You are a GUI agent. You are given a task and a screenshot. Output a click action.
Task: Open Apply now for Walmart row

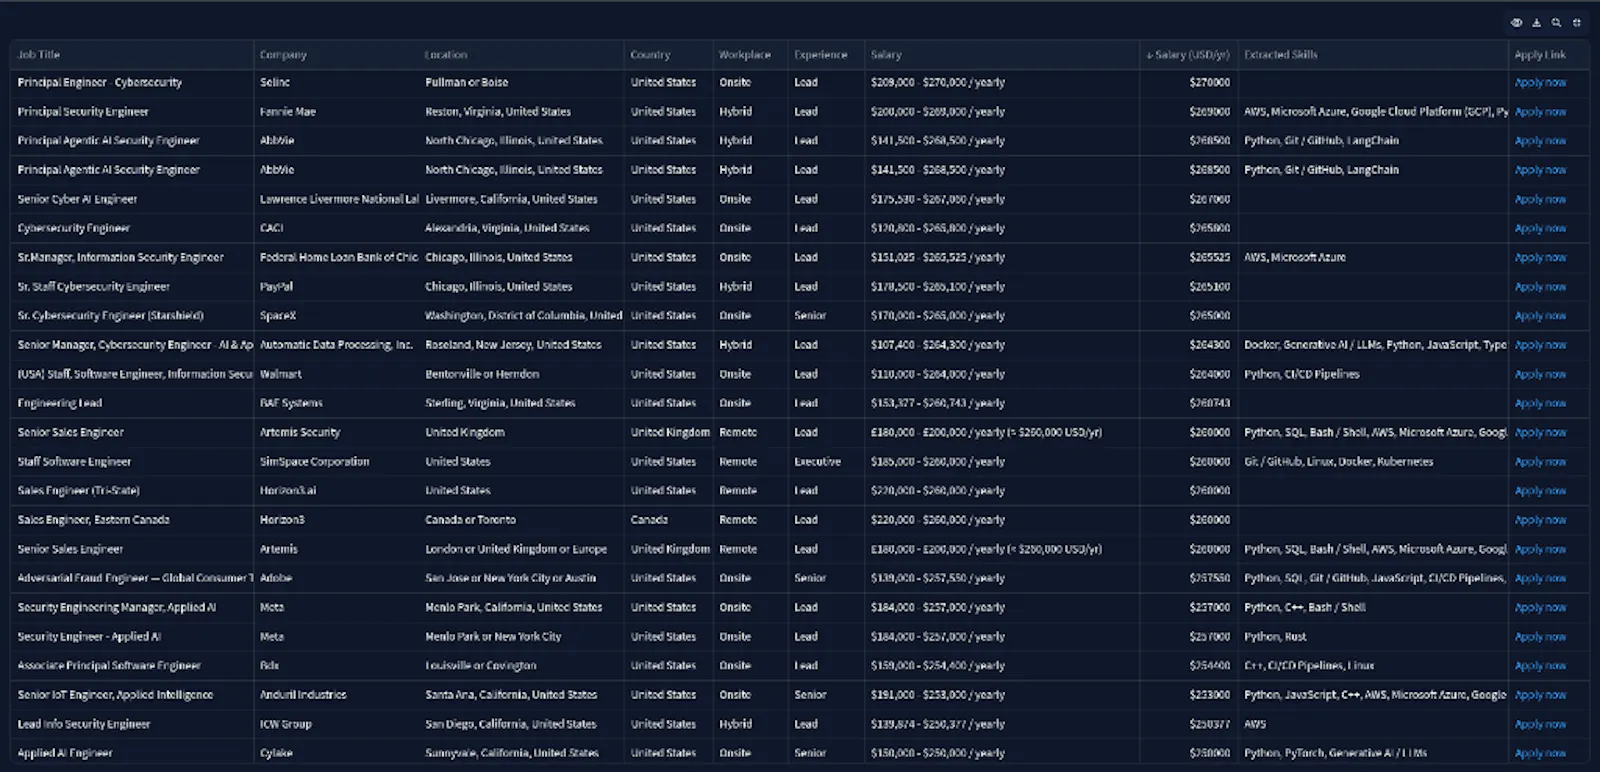[1540, 374]
